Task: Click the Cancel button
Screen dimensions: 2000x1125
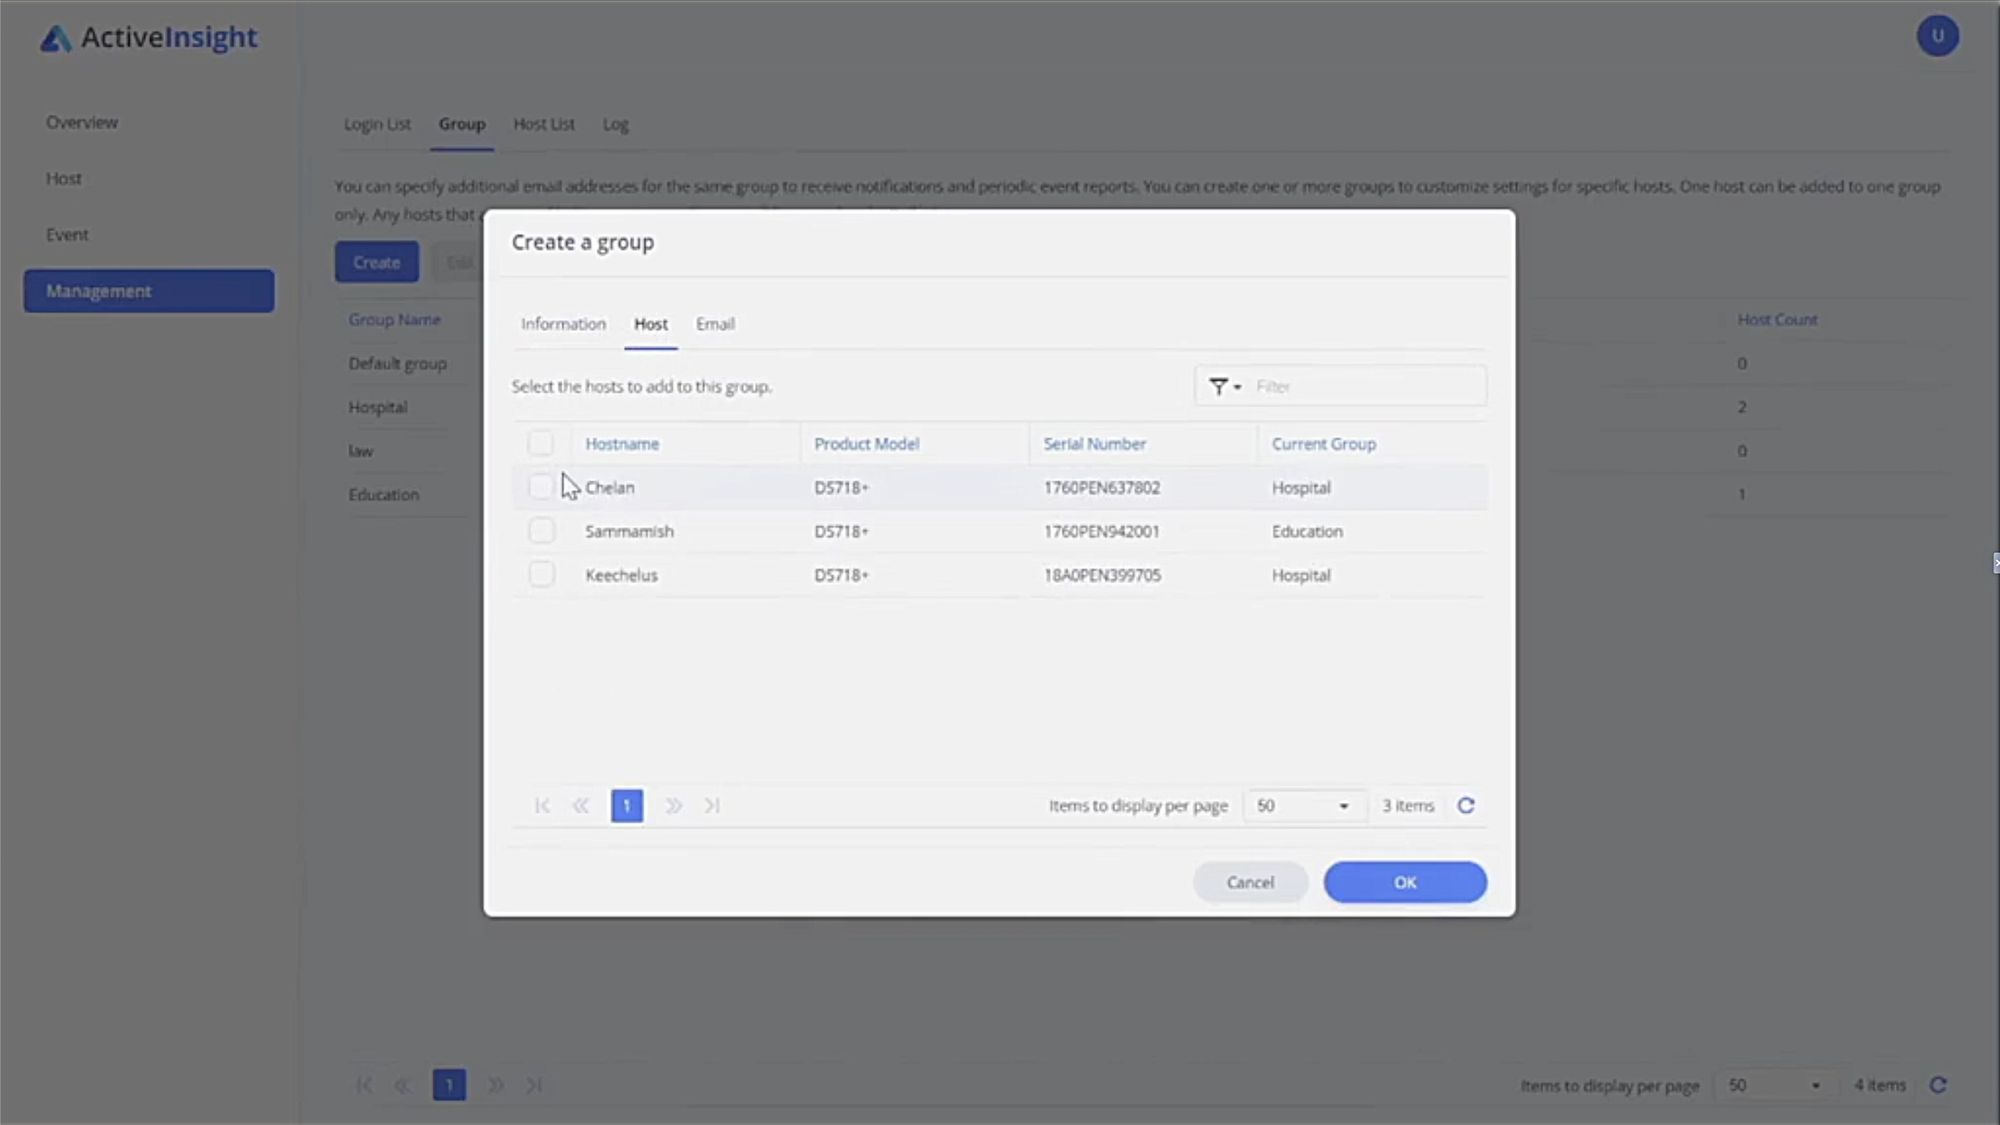Action: [x=1250, y=882]
